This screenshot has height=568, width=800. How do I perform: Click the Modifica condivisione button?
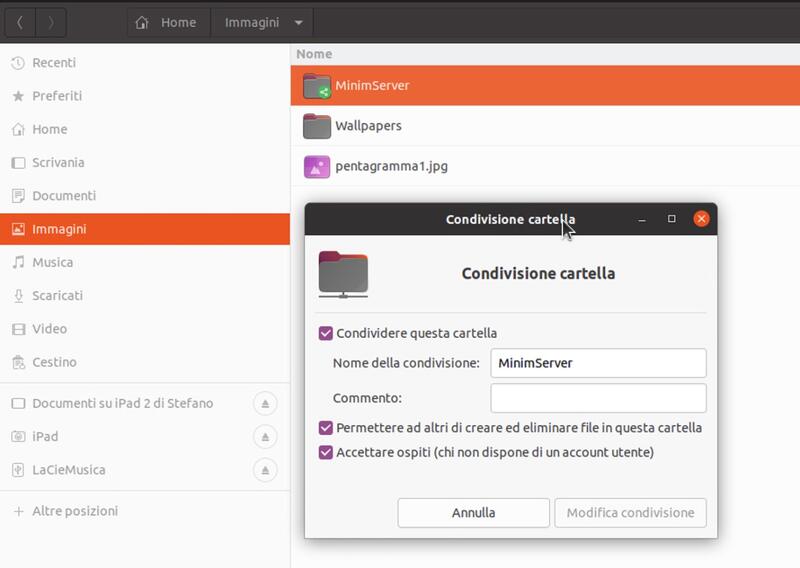tap(630, 513)
